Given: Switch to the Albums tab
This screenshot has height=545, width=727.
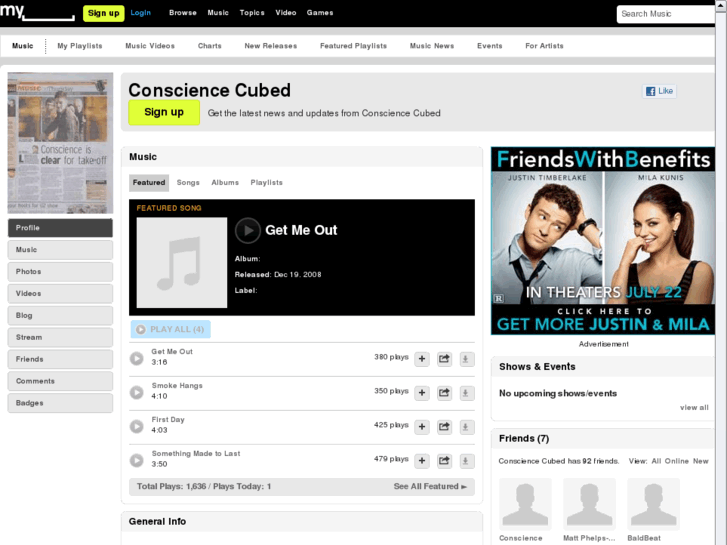Looking at the screenshot, I should tap(225, 183).
